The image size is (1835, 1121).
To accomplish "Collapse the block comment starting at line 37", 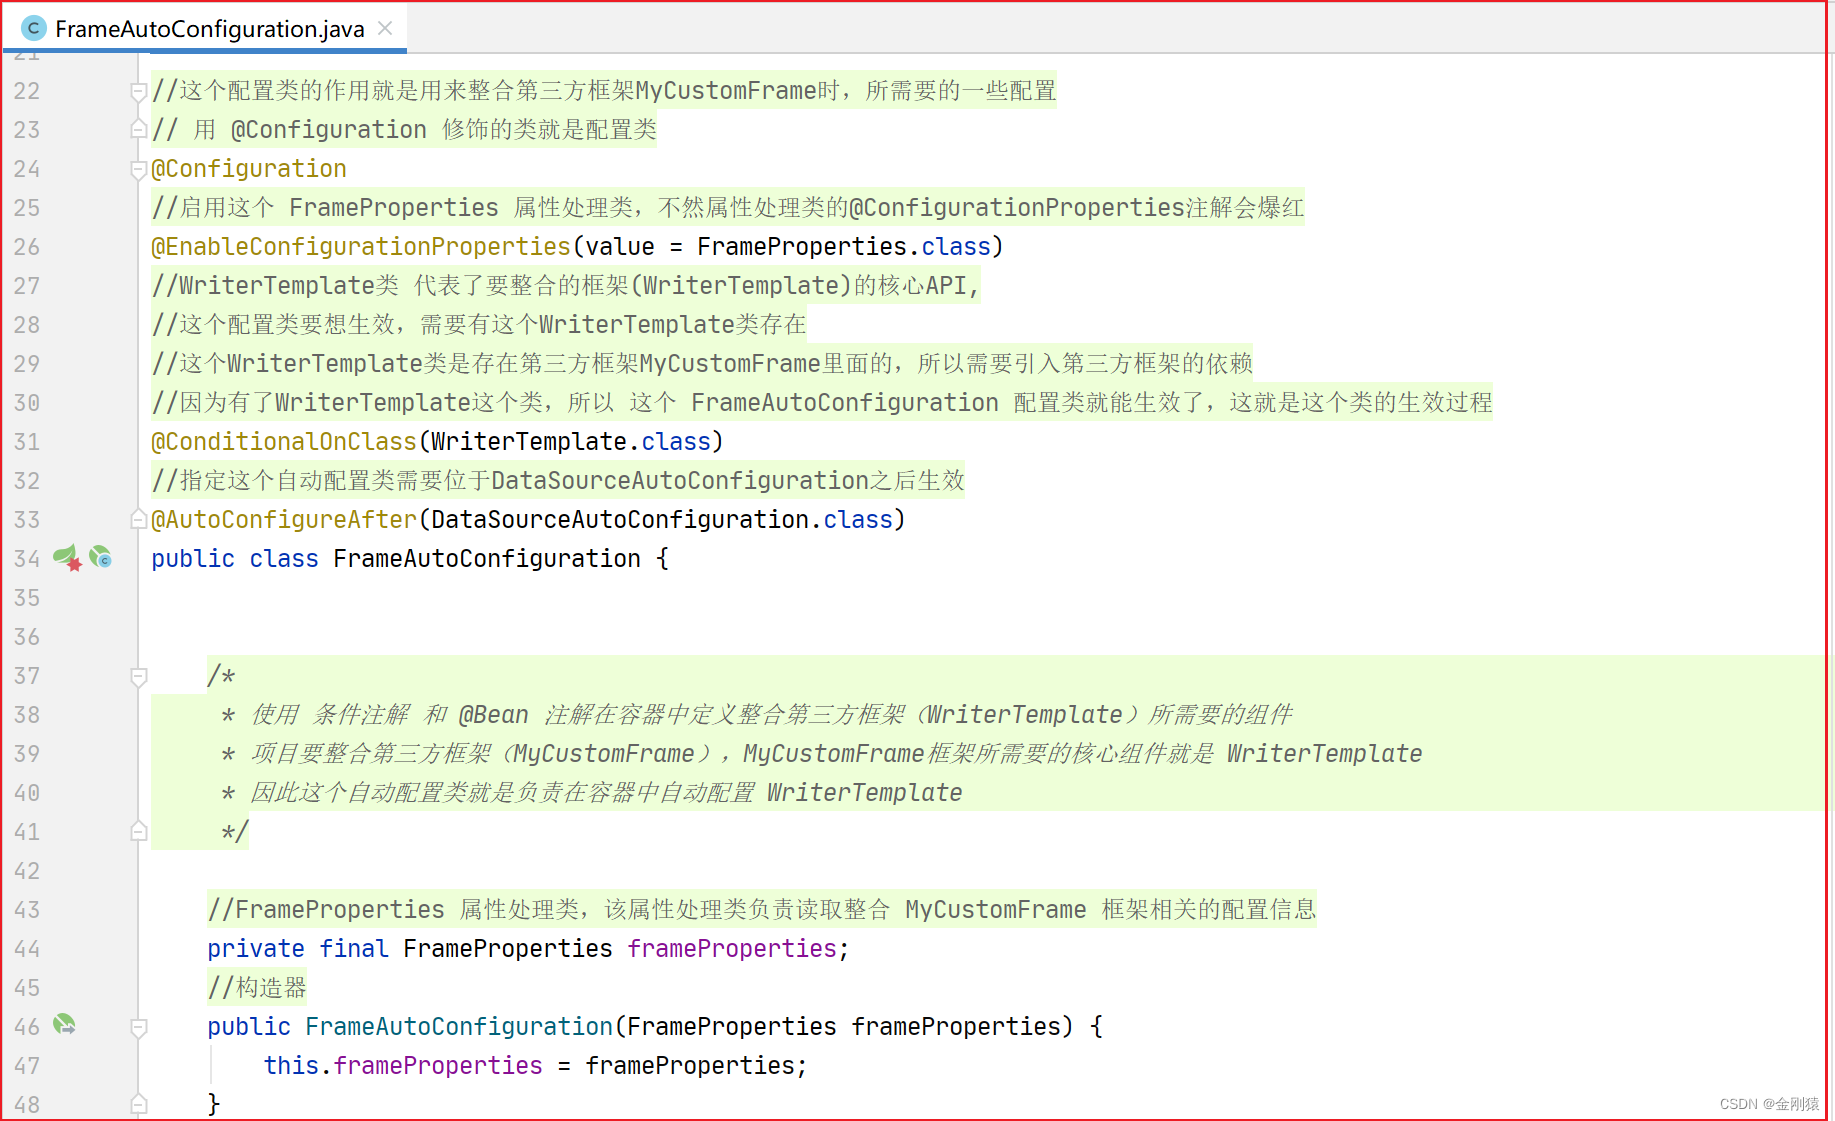I will 139,677.
